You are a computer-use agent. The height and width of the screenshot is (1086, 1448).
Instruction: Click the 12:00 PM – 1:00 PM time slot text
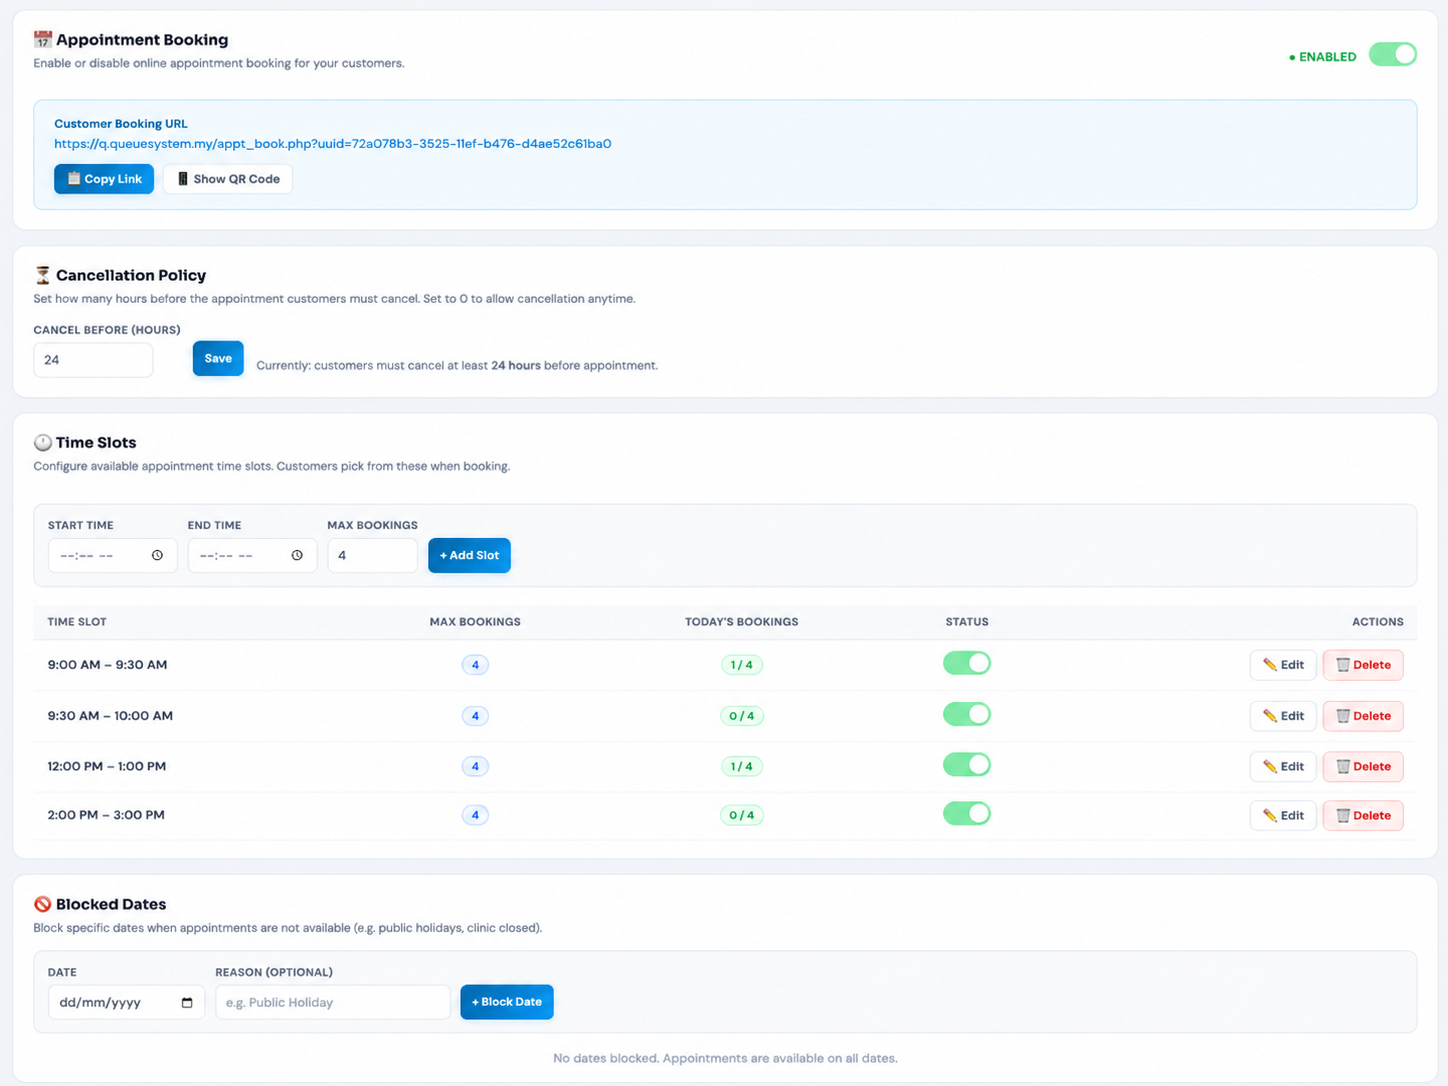pos(107,766)
